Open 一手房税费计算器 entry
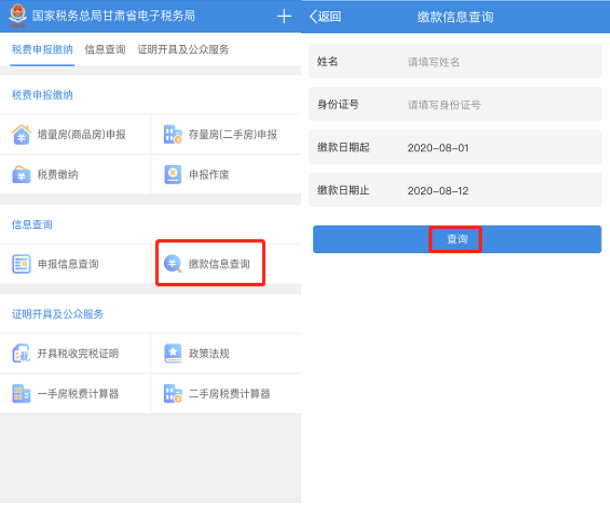 click(x=75, y=394)
